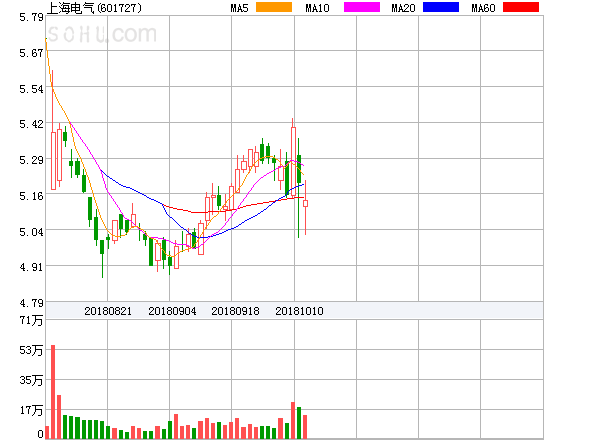Click the 5.04 price axis label

[x=31, y=232]
